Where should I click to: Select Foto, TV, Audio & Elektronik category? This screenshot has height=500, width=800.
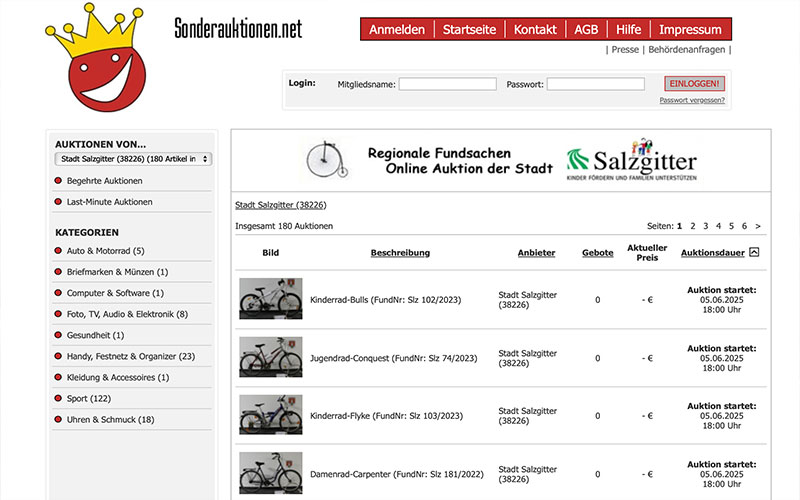coord(128,314)
